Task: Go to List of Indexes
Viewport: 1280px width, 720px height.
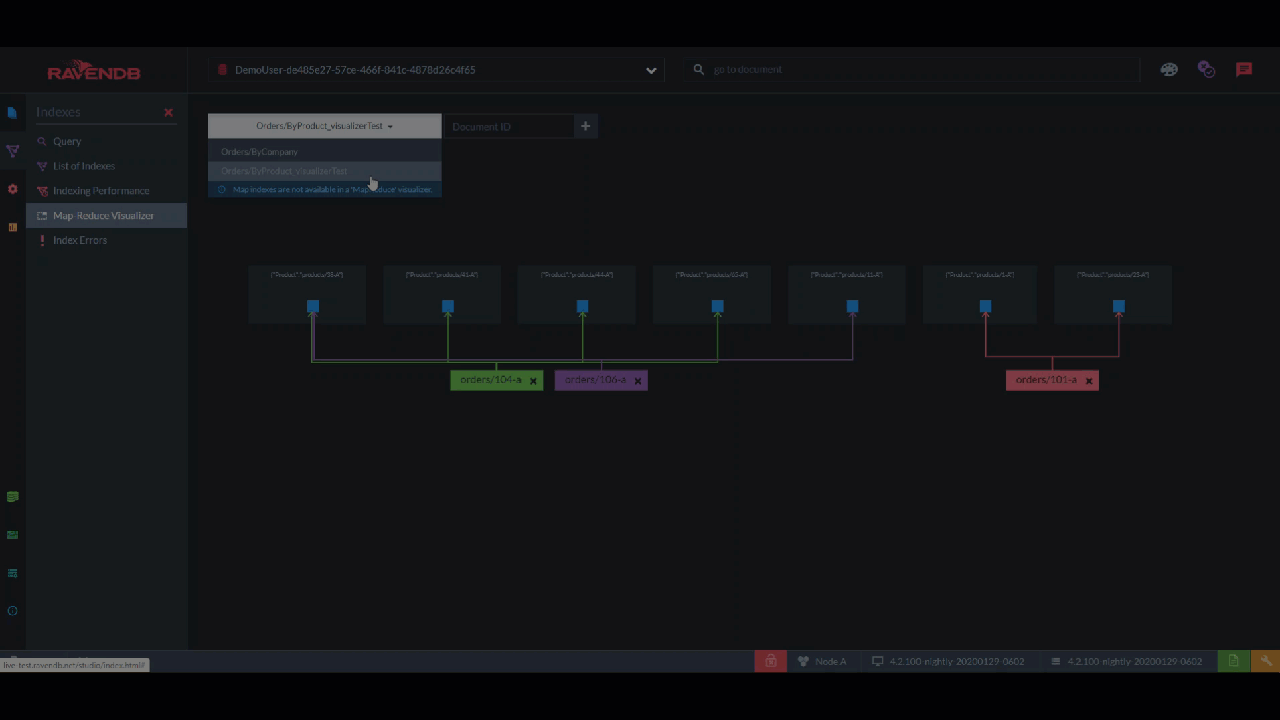Action: coord(84,166)
